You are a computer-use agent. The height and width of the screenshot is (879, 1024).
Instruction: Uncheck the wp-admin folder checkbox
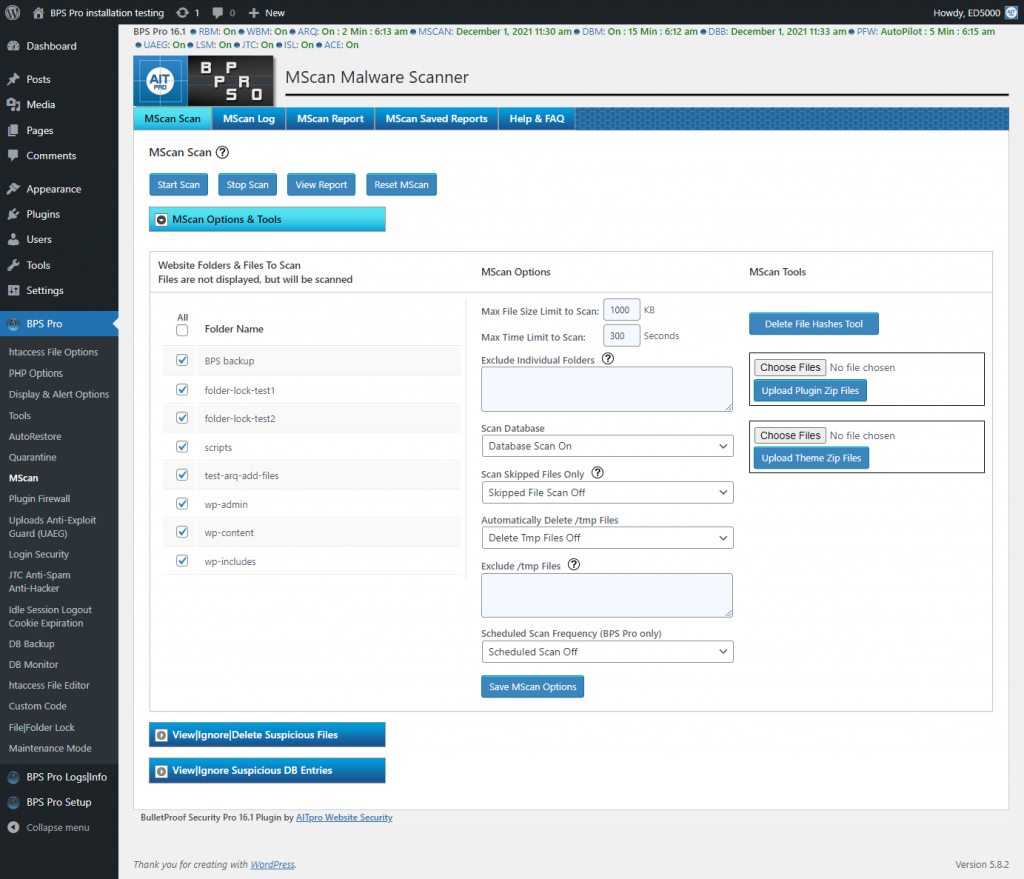pos(182,505)
